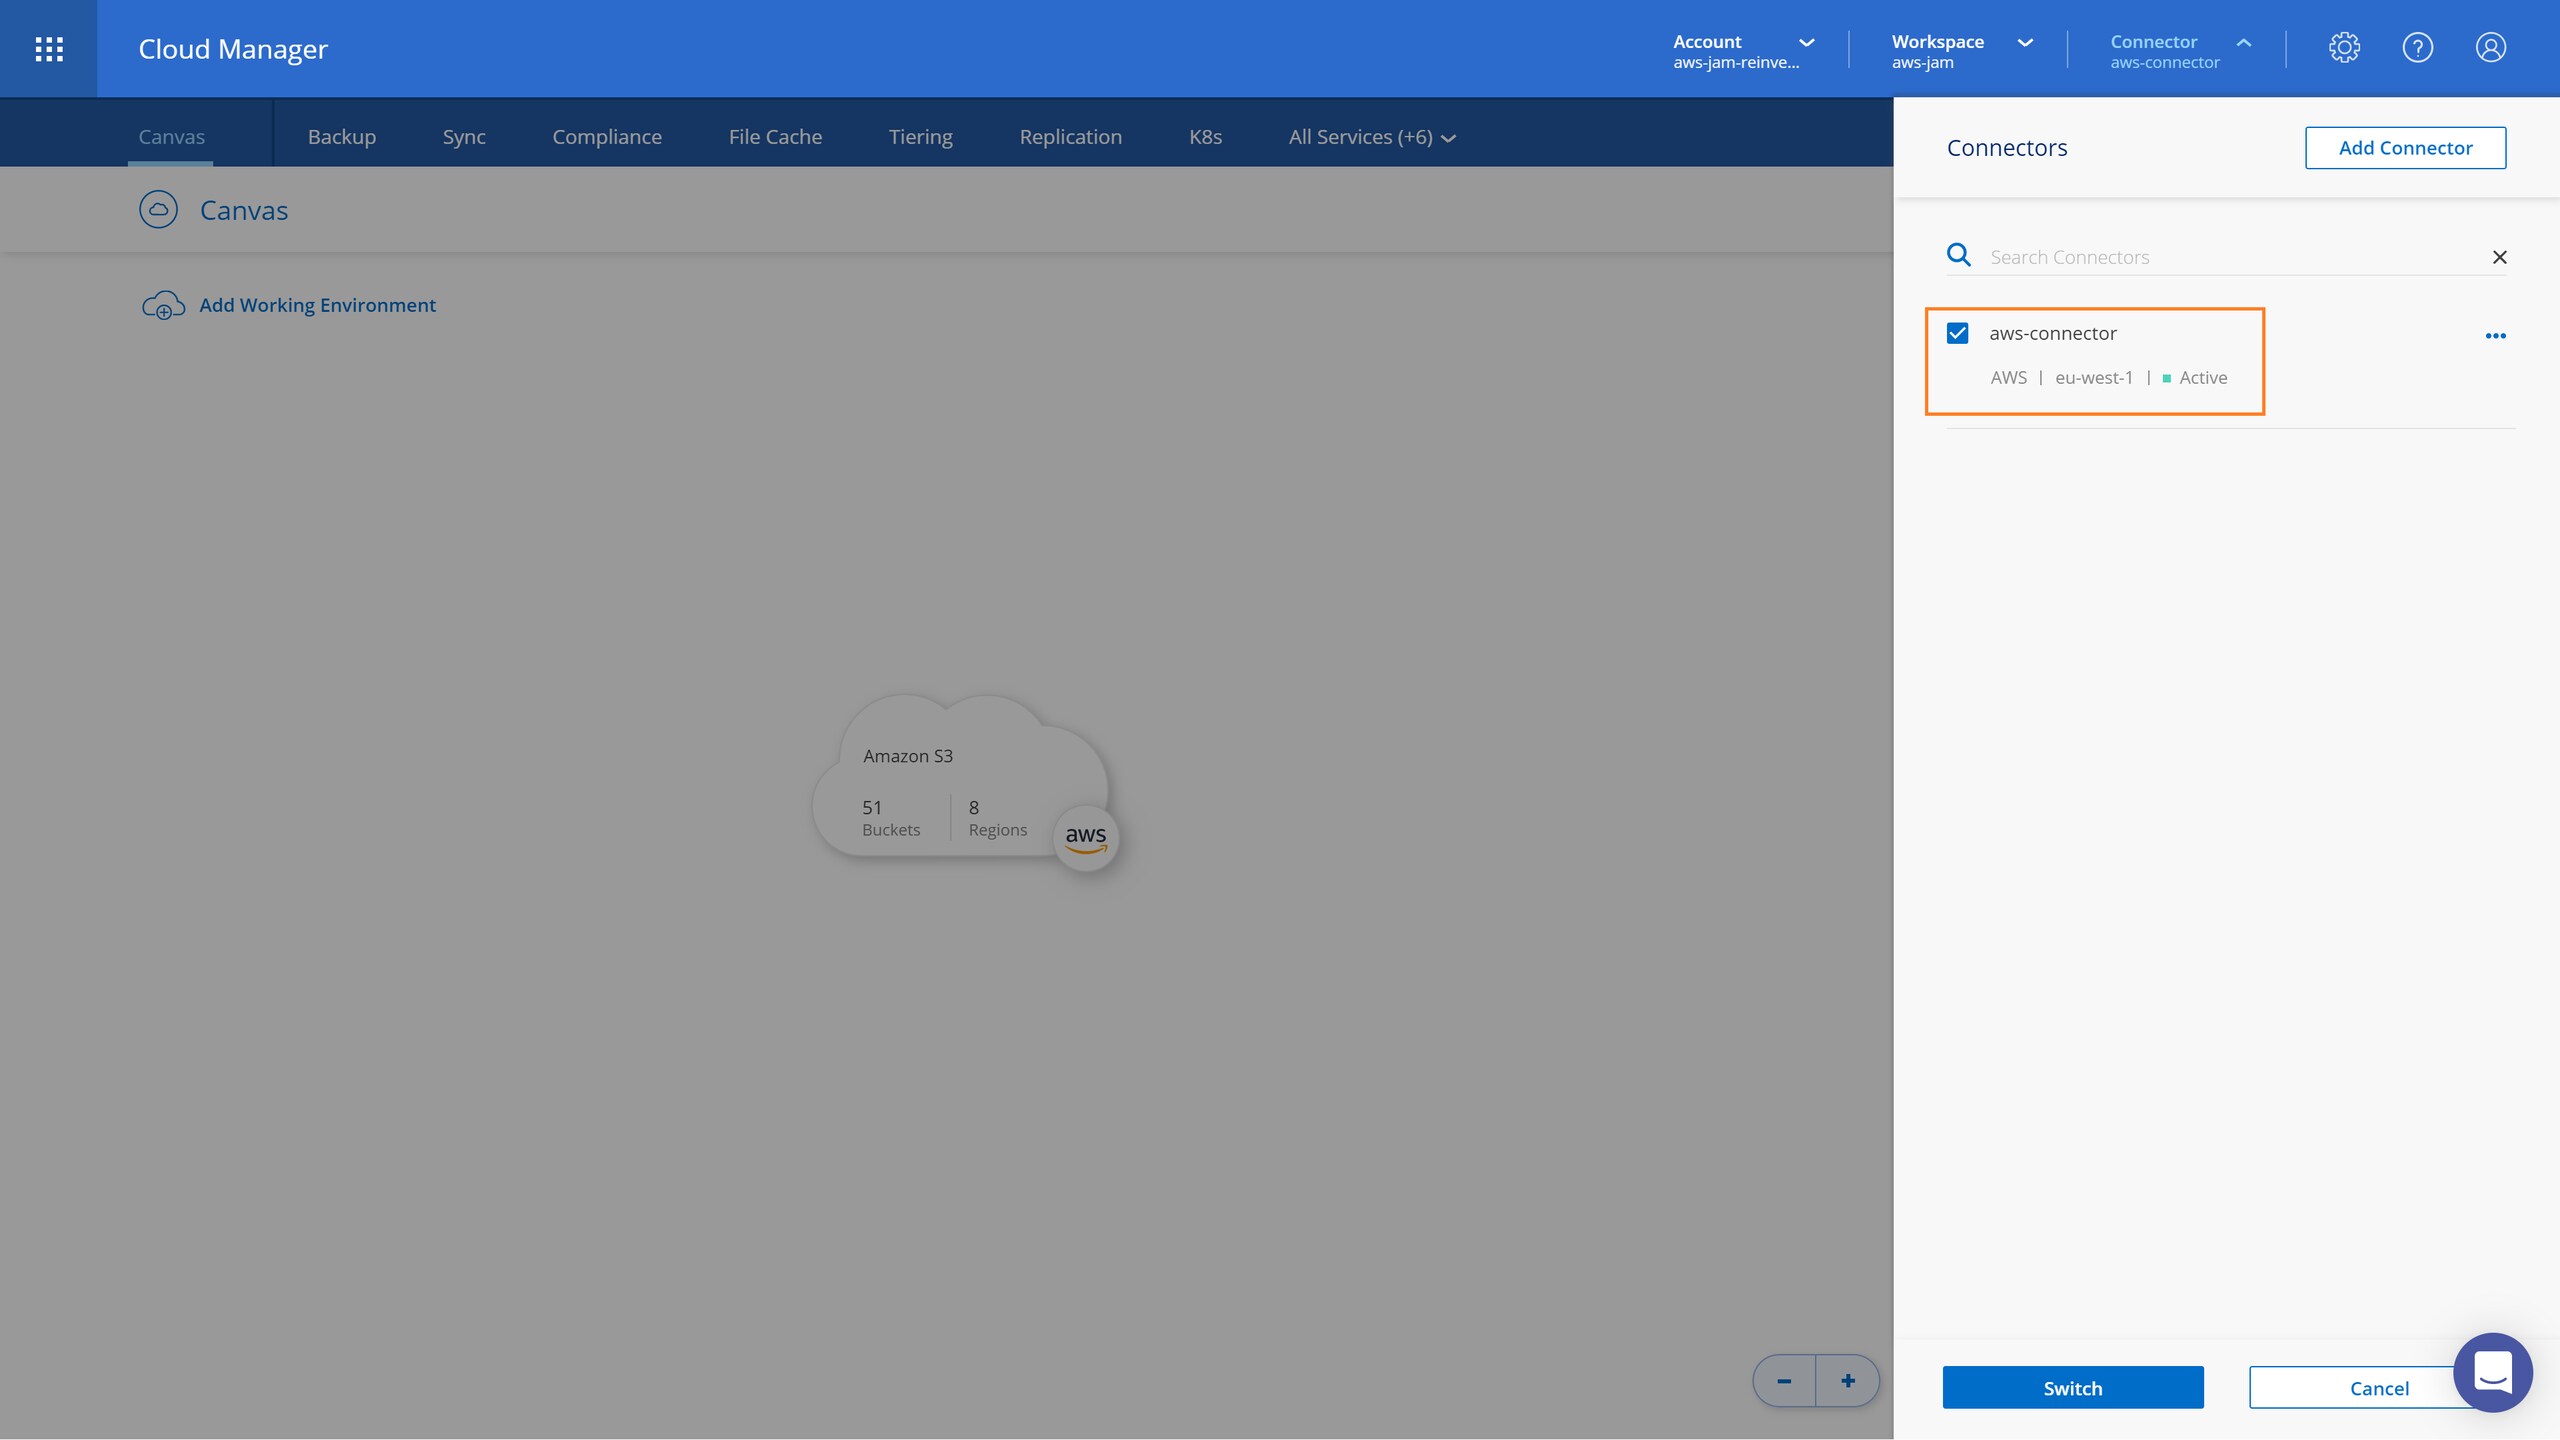Click the AWS logo badge on S3 cloud
Image resolution: width=2560 pixels, height=1440 pixels.
pos(1086,837)
